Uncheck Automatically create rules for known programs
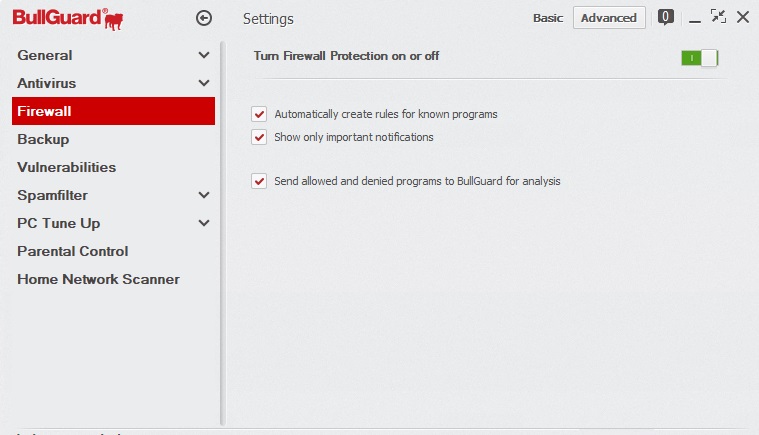This screenshot has width=759, height=435. (260, 114)
